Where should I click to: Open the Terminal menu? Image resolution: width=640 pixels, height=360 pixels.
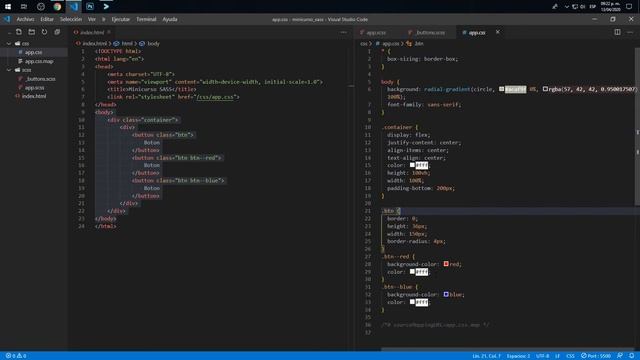click(x=146, y=19)
